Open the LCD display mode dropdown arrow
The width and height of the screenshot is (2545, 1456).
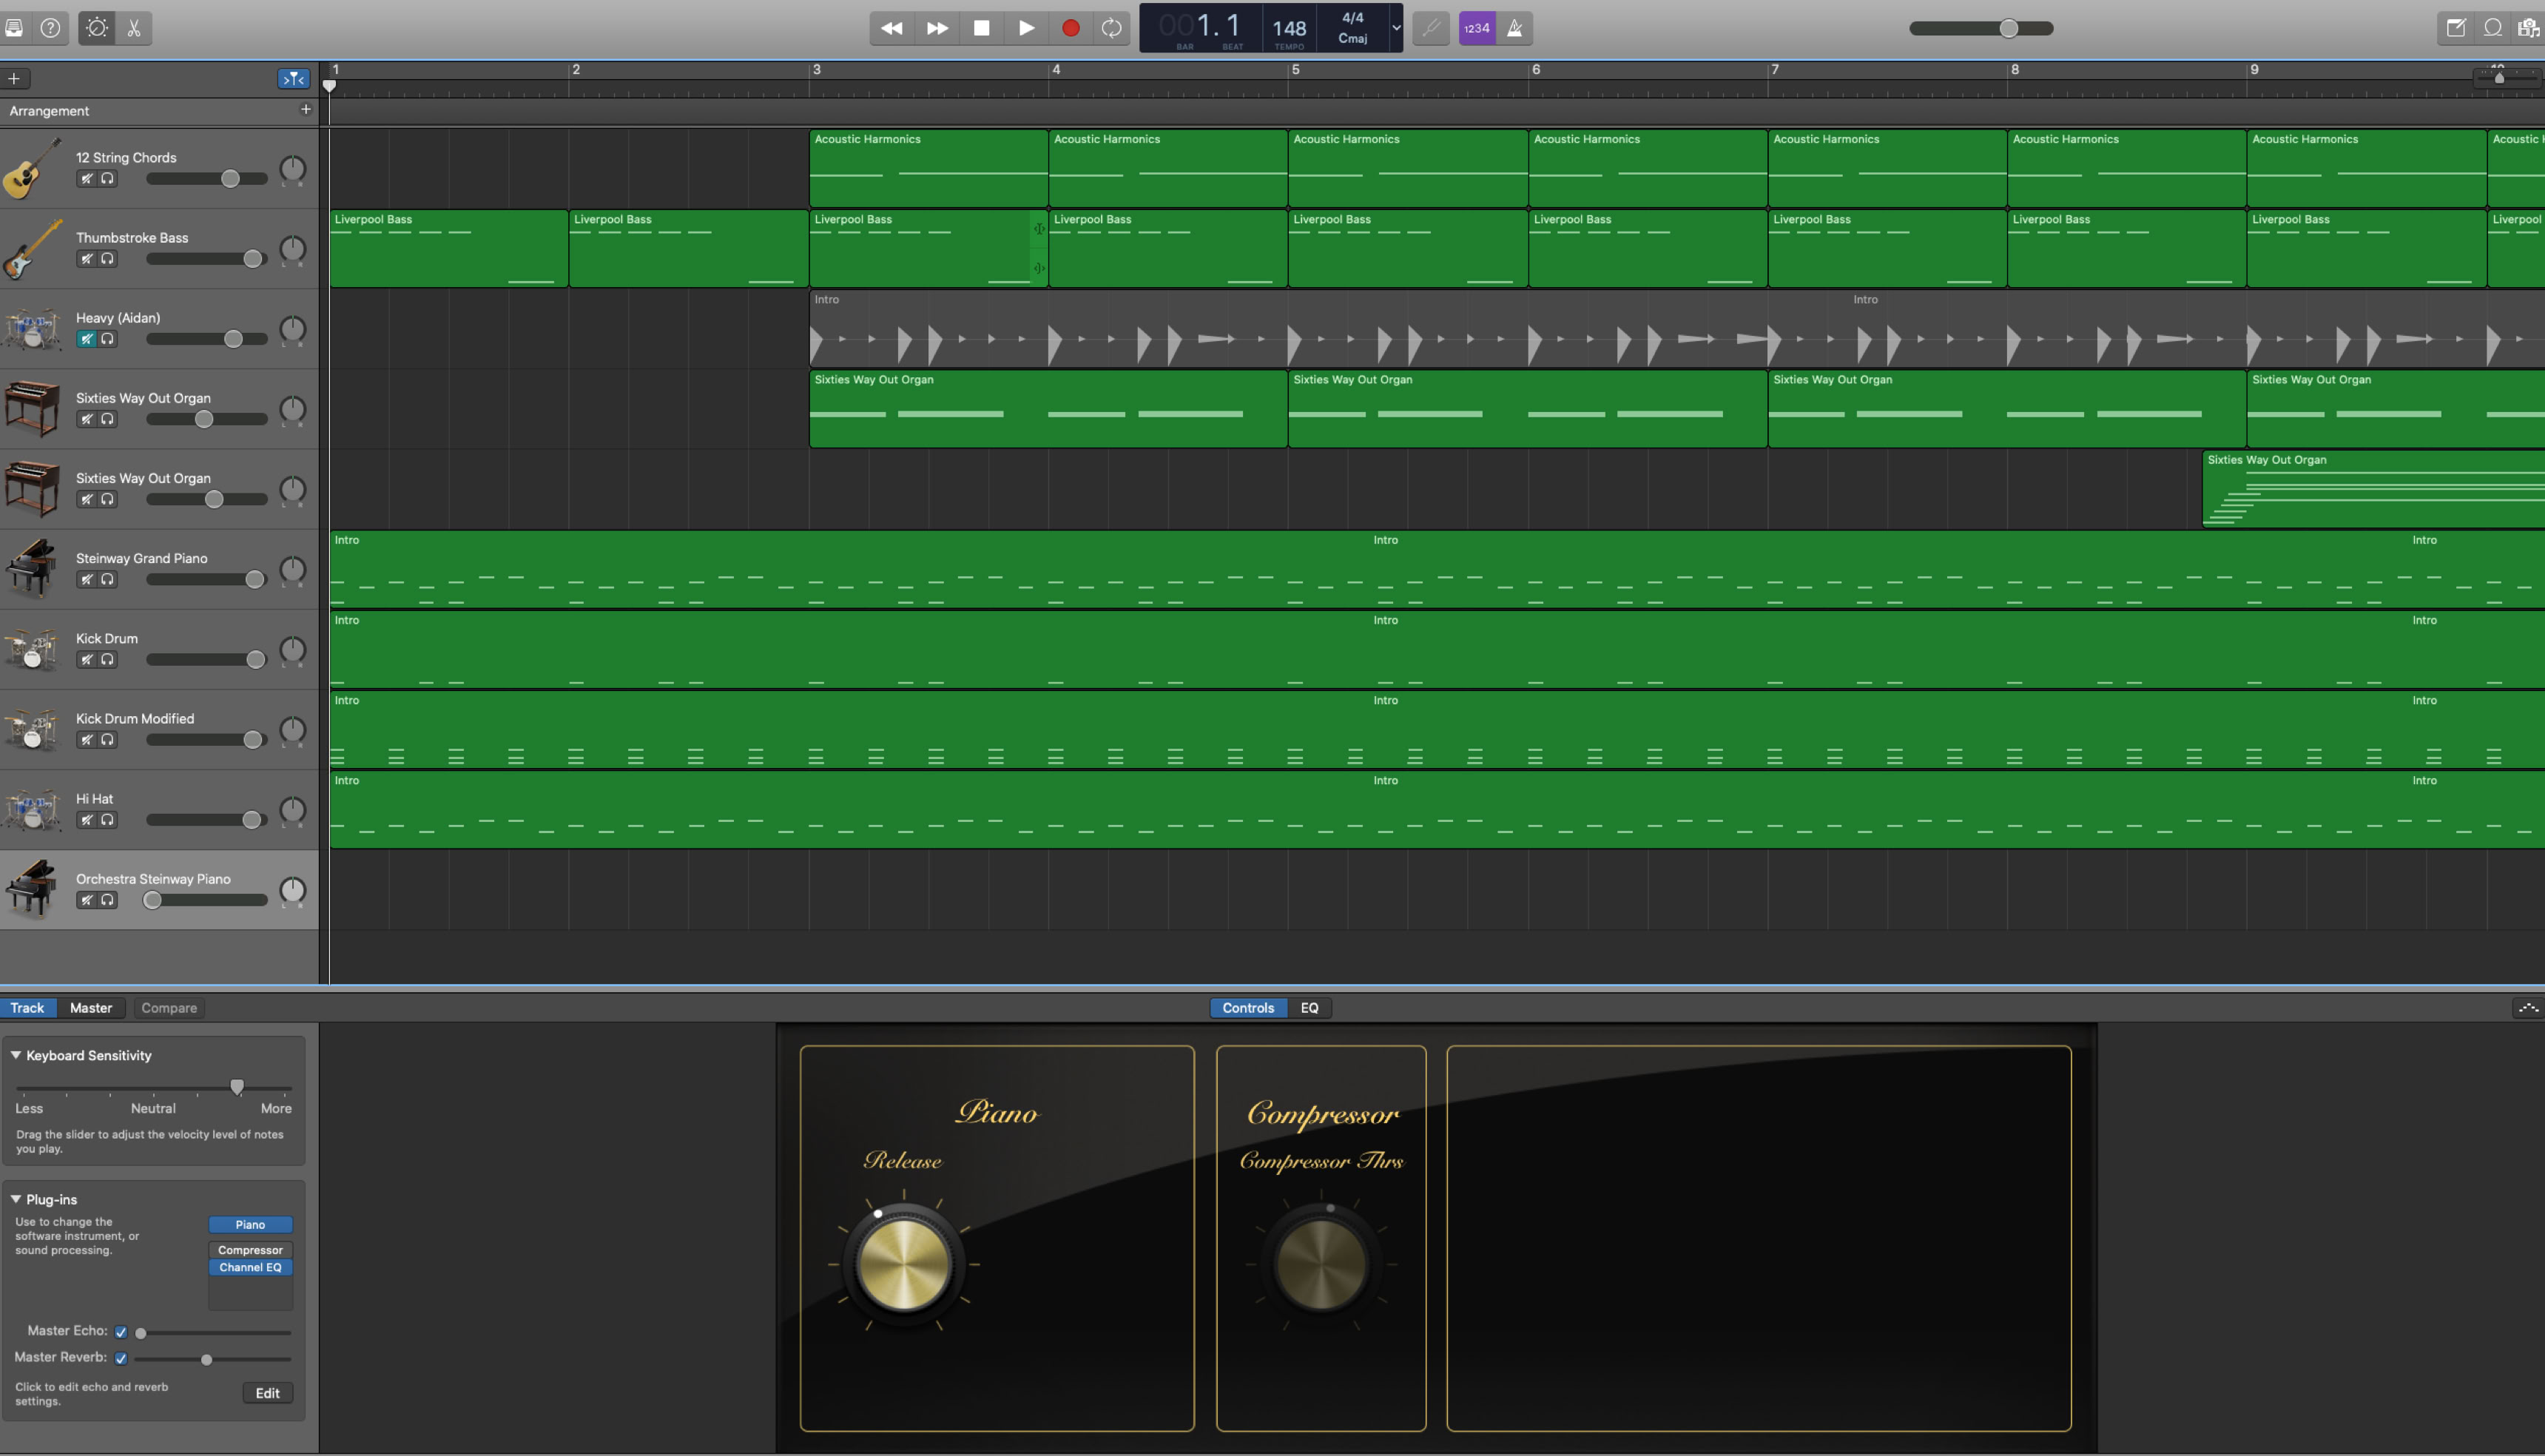coord(1396,28)
